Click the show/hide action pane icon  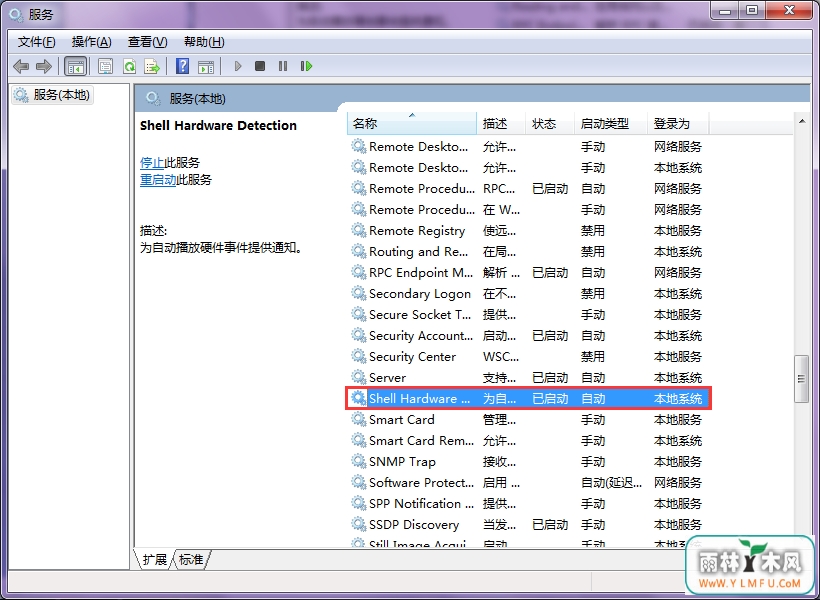(206, 66)
